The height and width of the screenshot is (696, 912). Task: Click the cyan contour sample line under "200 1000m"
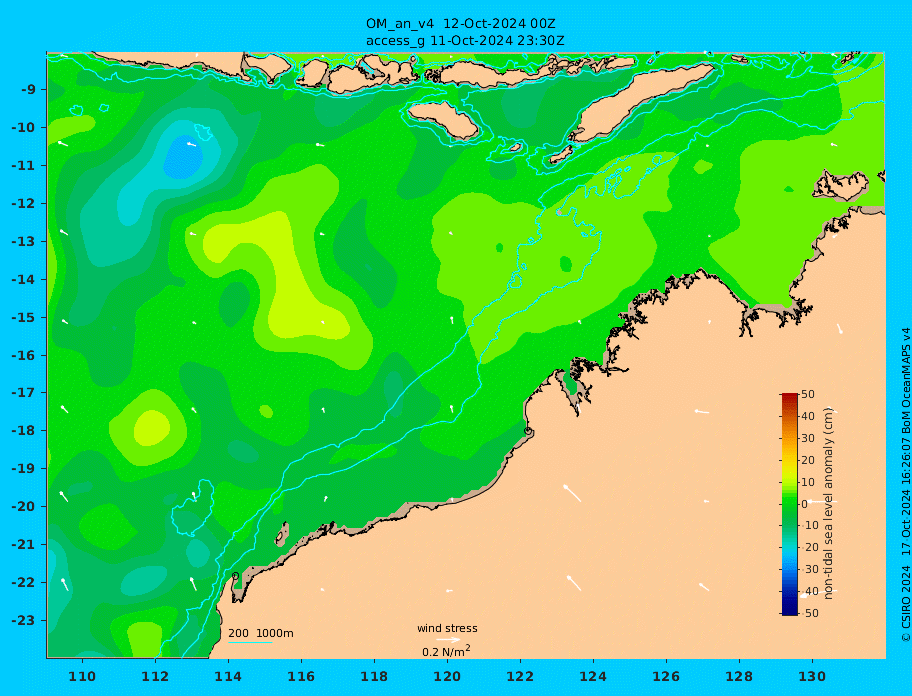coord(250,642)
